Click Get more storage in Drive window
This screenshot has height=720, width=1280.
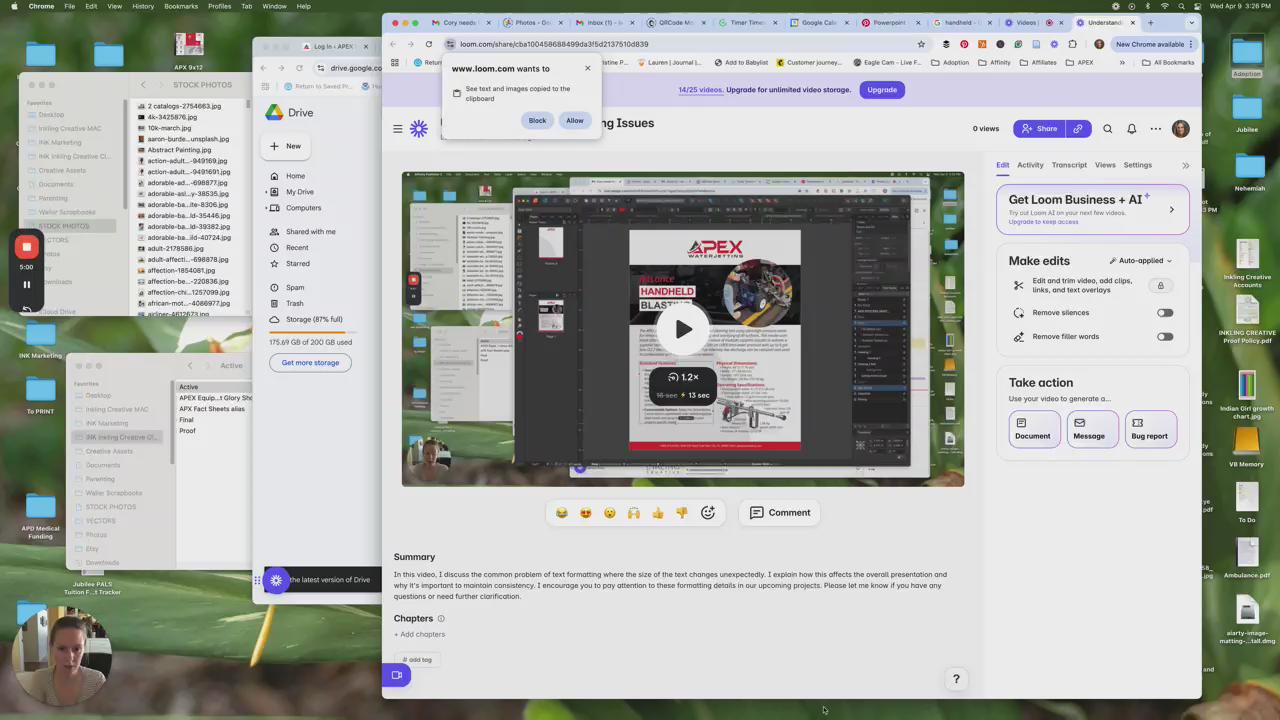[310, 363]
